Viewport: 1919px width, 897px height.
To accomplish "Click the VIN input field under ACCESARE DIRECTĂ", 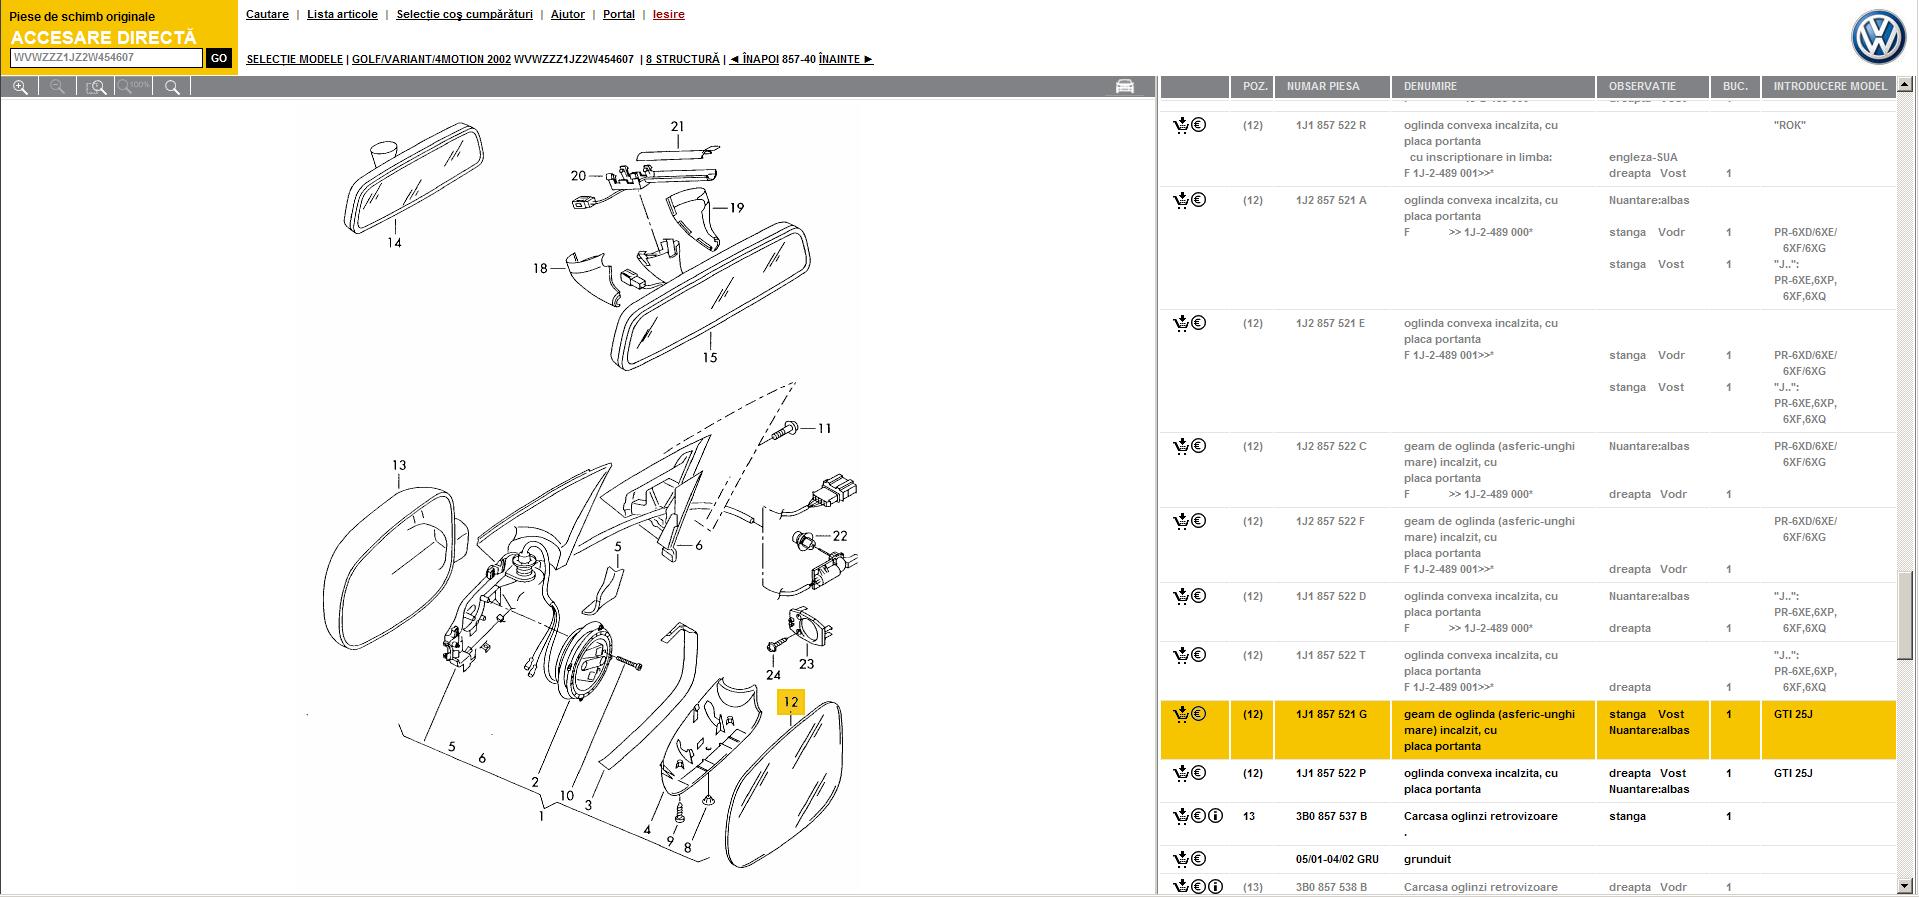I will click(x=106, y=58).
